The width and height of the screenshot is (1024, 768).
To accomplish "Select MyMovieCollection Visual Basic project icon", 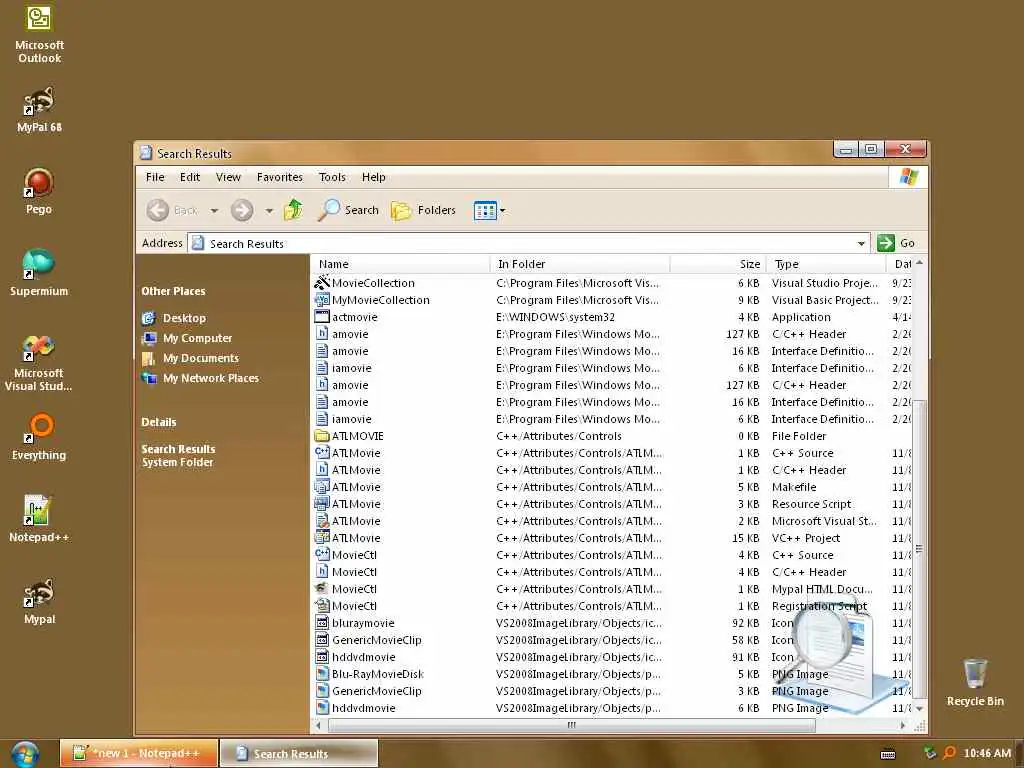I will [322, 300].
